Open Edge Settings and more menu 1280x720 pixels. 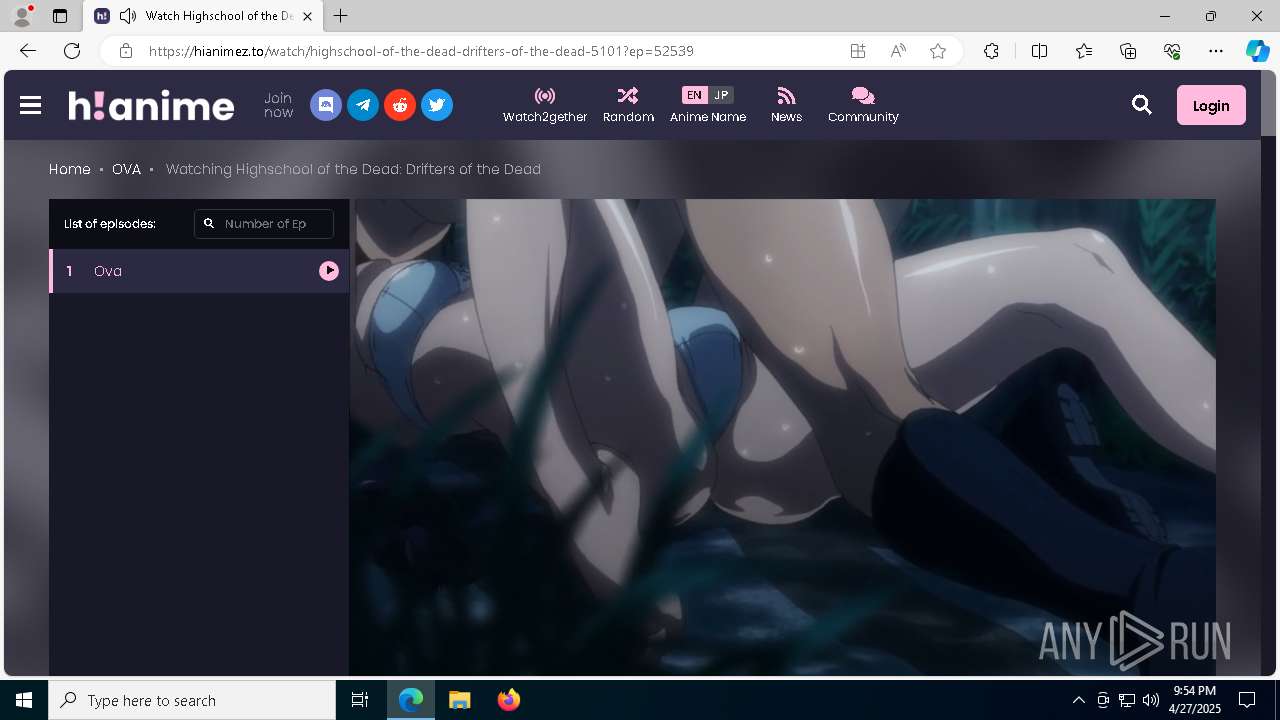[1216, 51]
